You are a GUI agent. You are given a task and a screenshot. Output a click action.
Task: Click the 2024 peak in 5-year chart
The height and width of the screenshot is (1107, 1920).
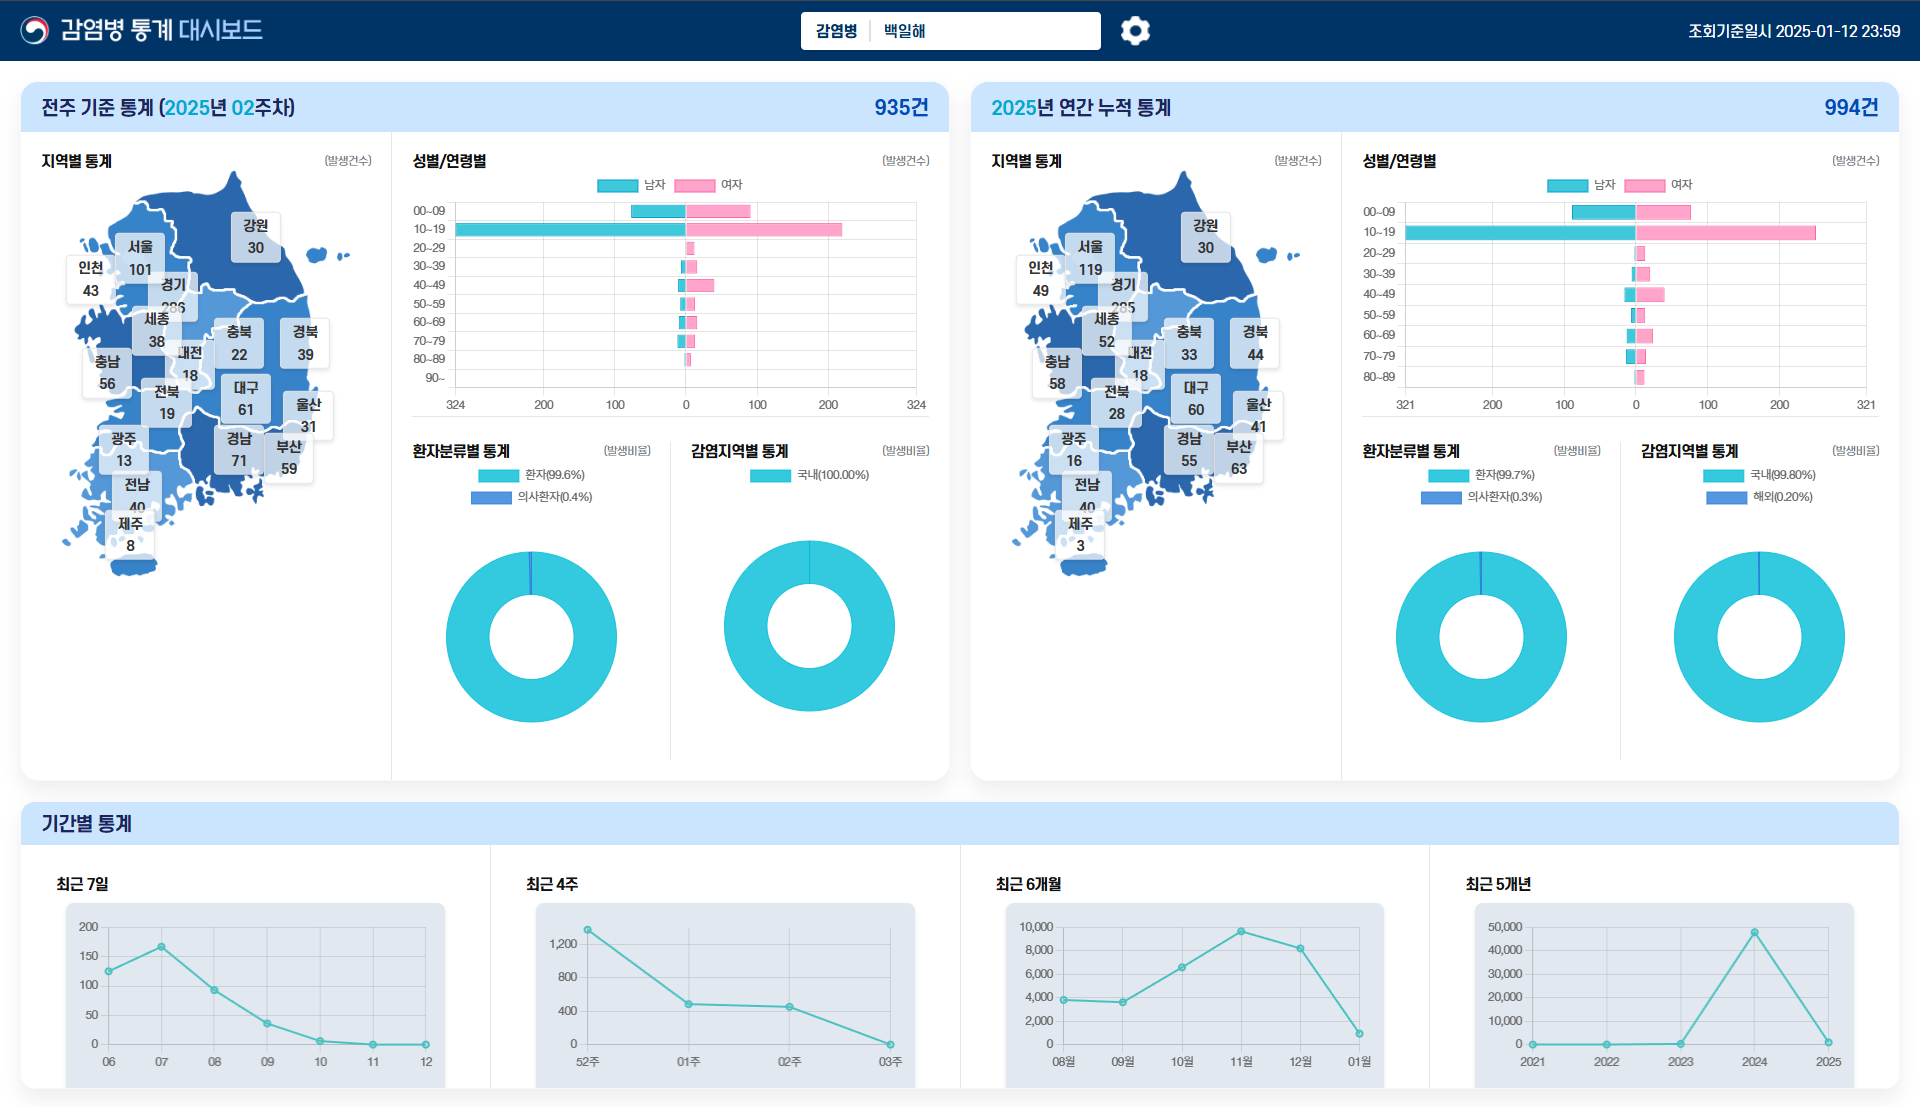pyautogui.click(x=1754, y=933)
